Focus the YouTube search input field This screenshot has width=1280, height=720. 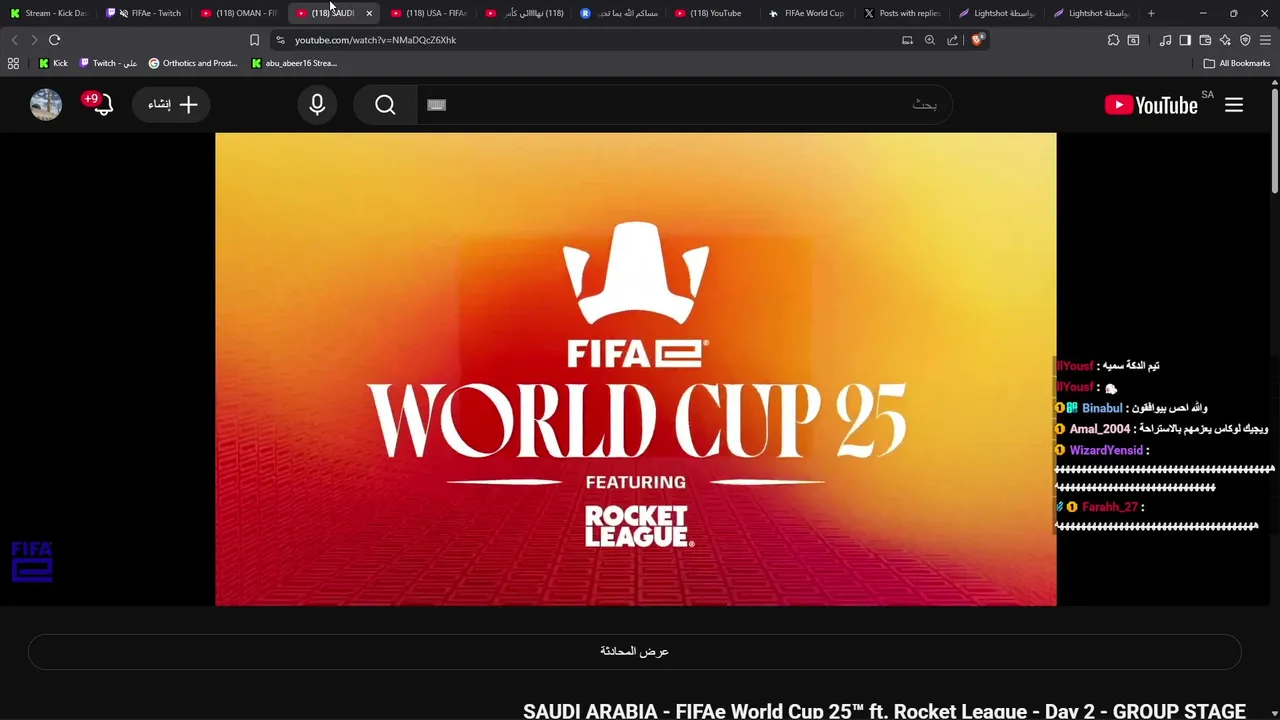pos(685,105)
